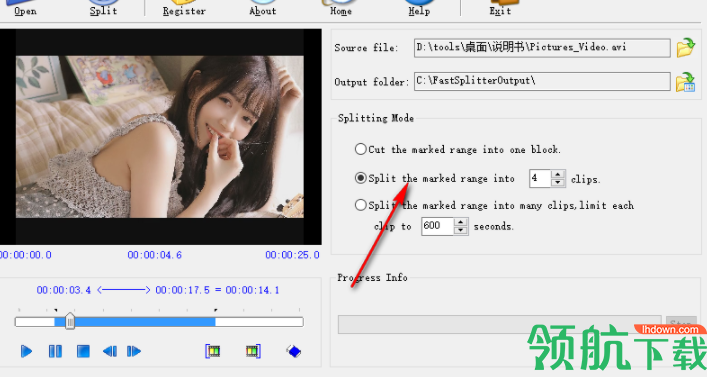707x377 pixels.
Task: Set the mark-in start point icon
Action: 213,351
